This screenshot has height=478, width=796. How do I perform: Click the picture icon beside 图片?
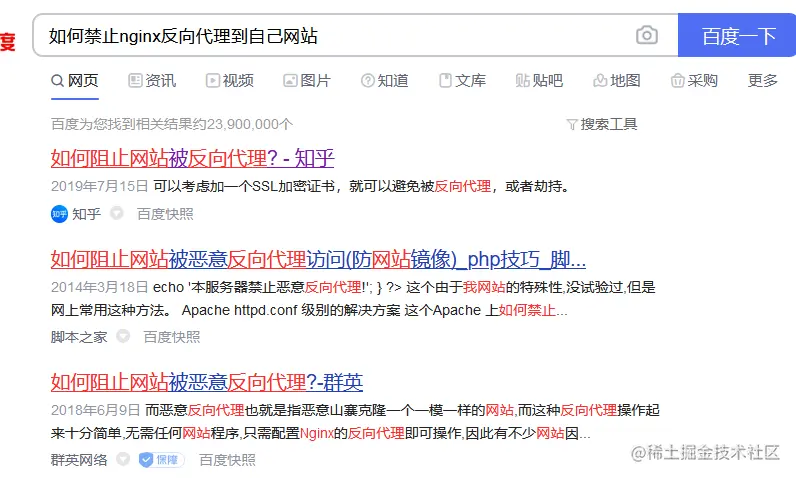click(290, 80)
